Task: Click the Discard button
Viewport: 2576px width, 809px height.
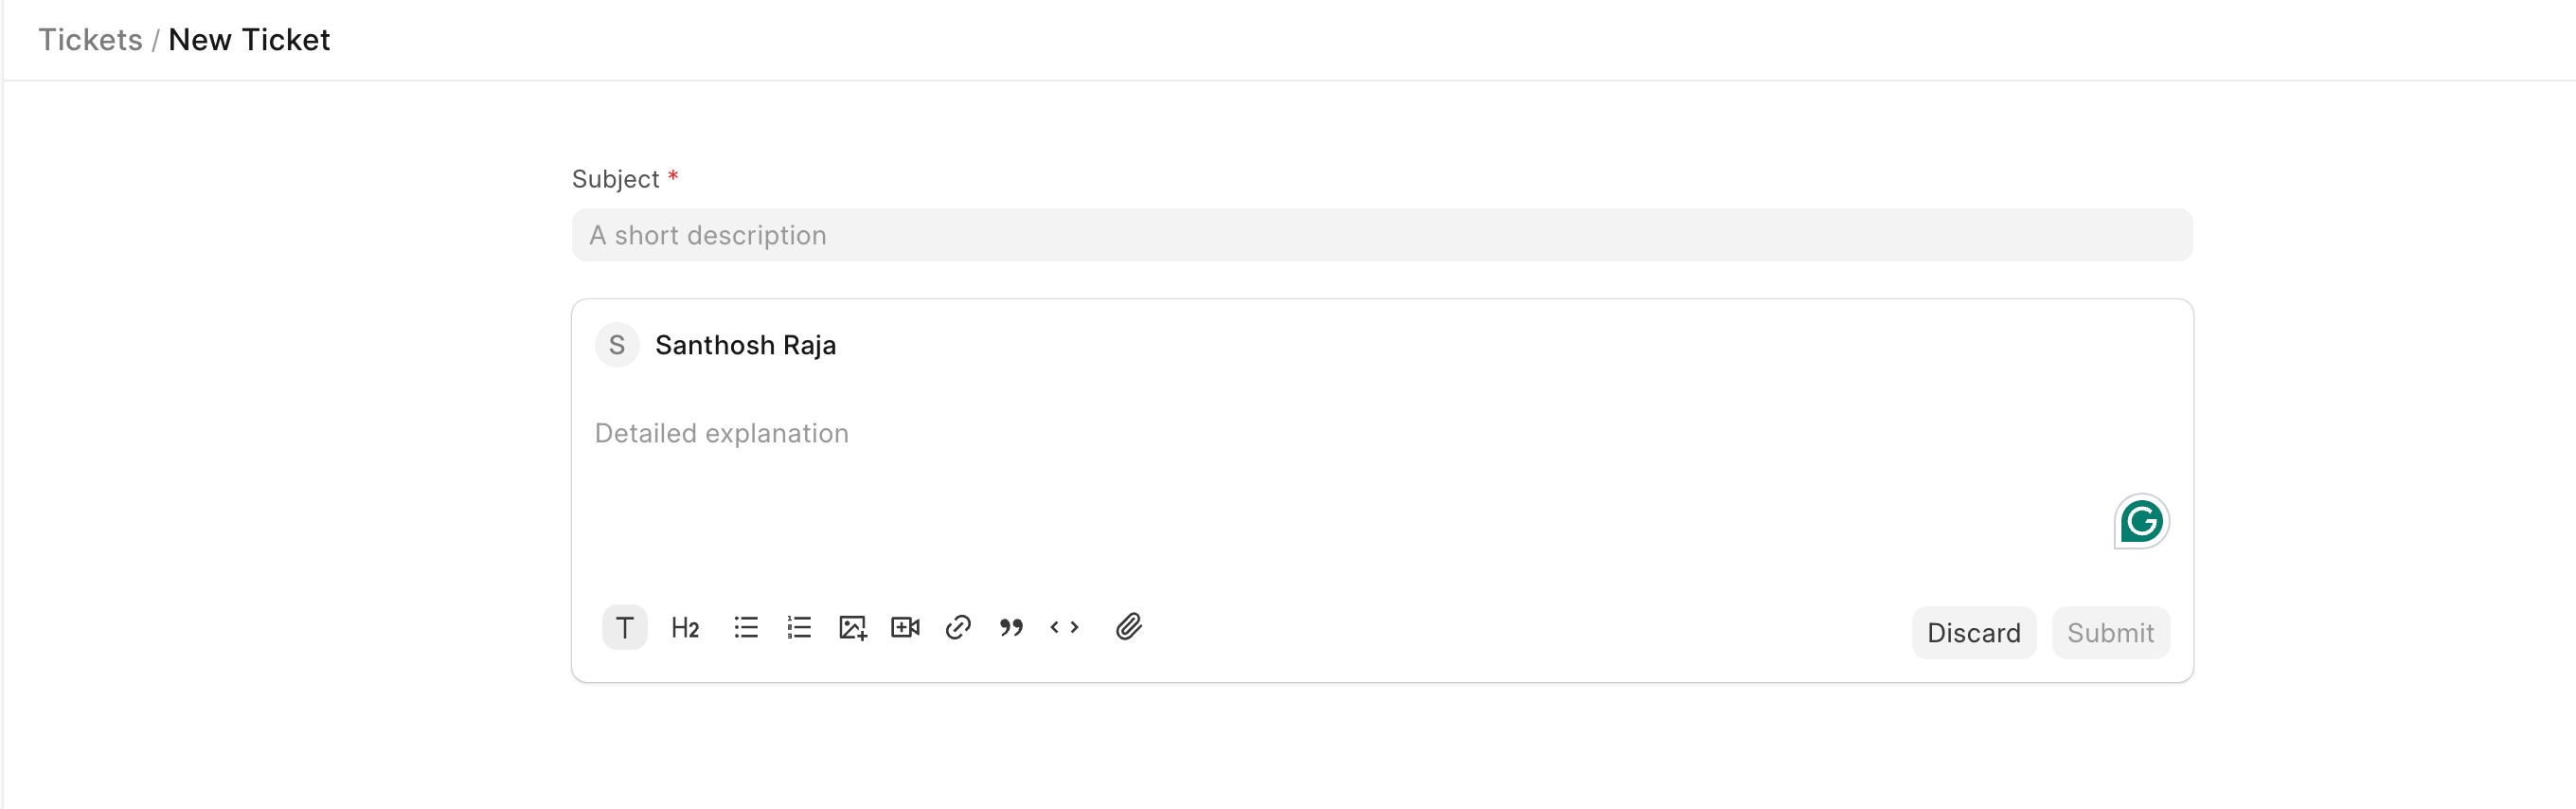Action: (1973, 633)
